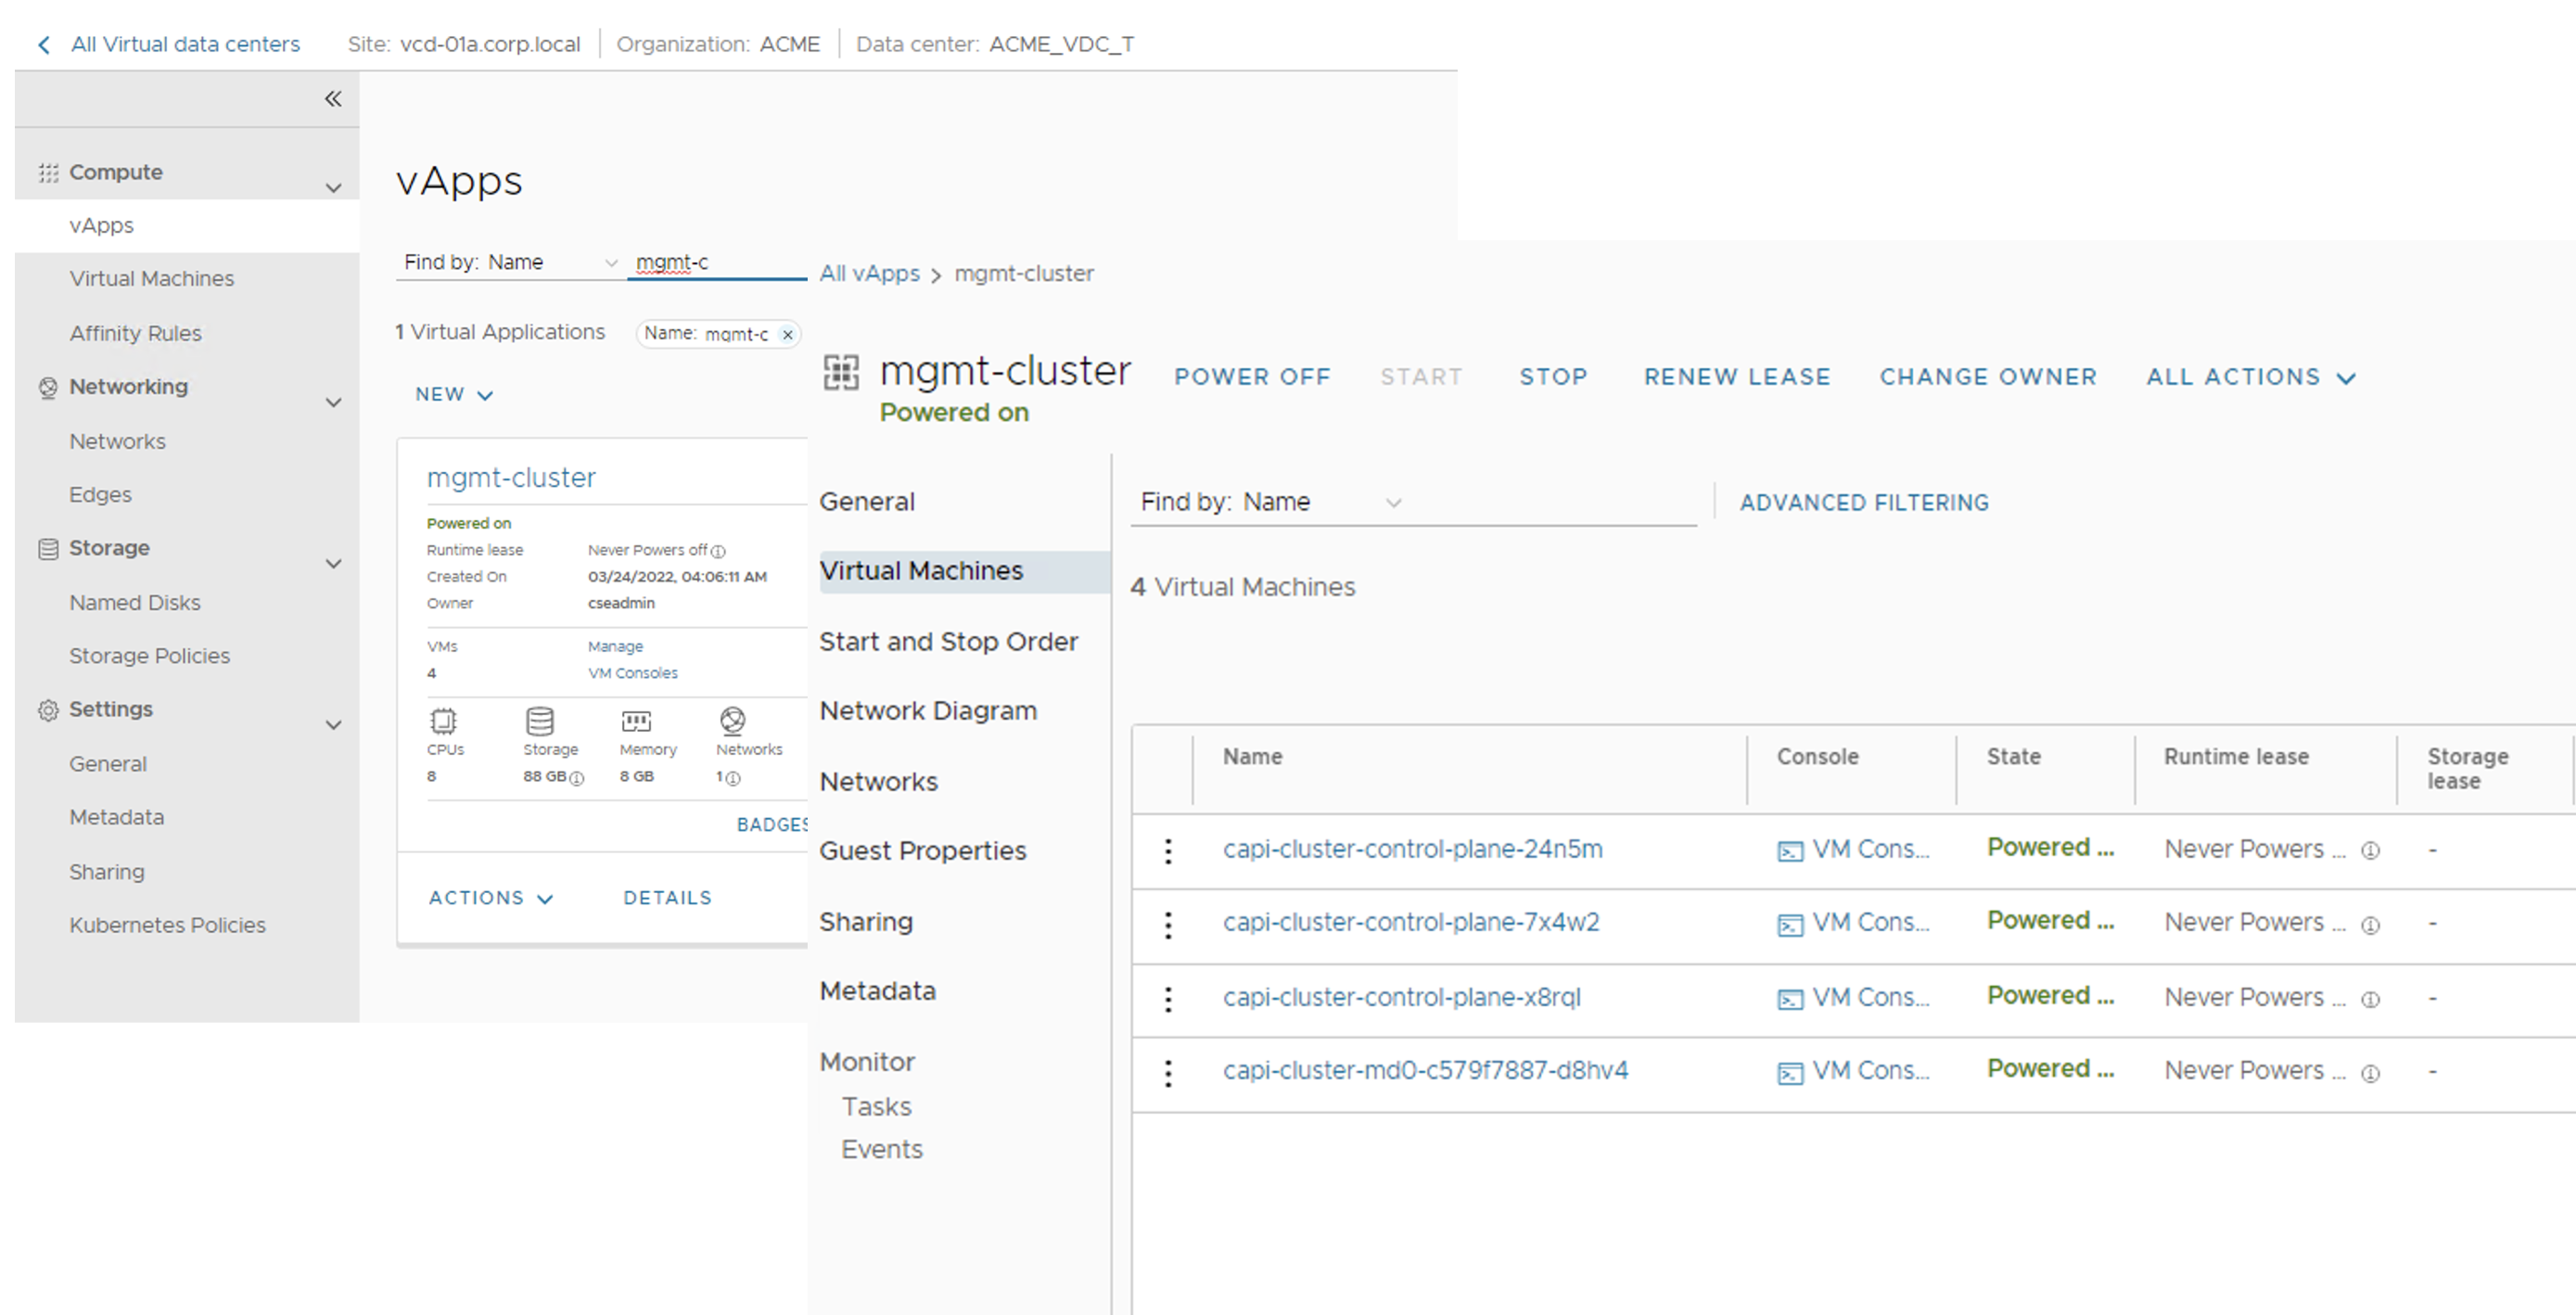This screenshot has width=2576, height=1315.
Task: Collapse the Networking sidebar section
Action: click(333, 402)
